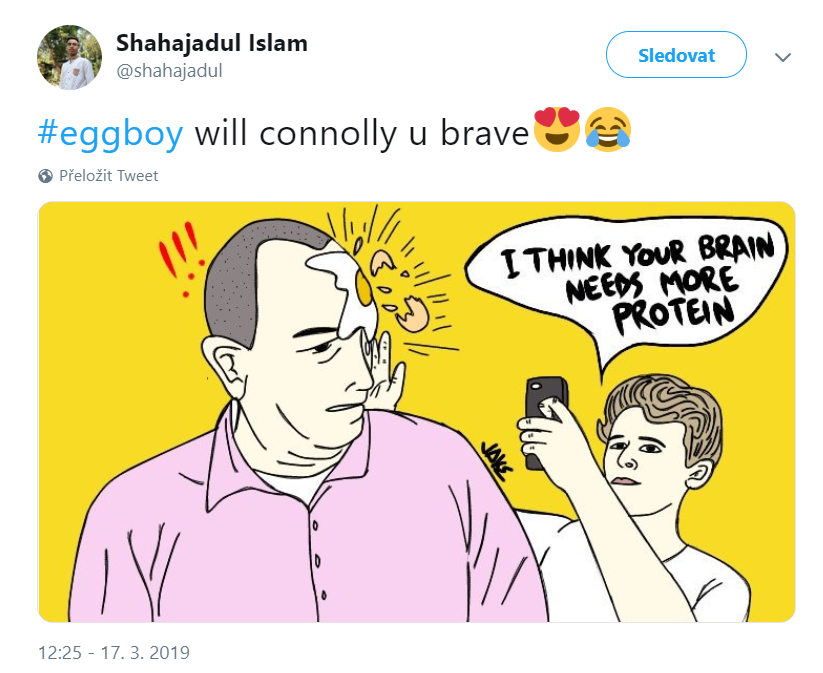The image size is (823, 673).
Task: Open Shahajadul Islam's profile avatar
Action: (x=69, y=57)
